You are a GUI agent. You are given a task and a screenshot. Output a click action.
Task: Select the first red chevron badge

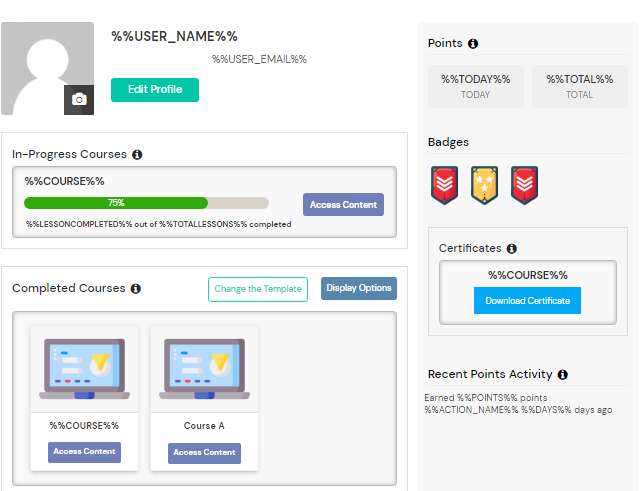pos(444,185)
